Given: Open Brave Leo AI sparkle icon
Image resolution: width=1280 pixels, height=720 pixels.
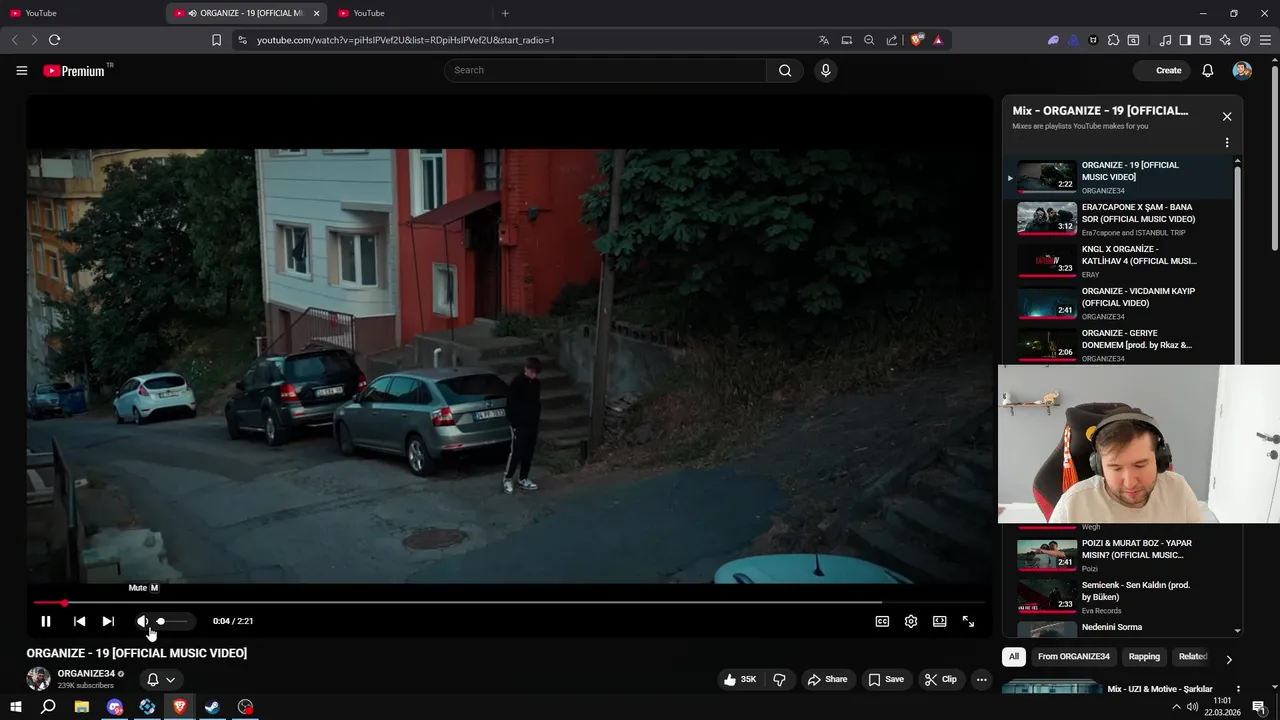Looking at the screenshot, I should tap(1225, 40).
